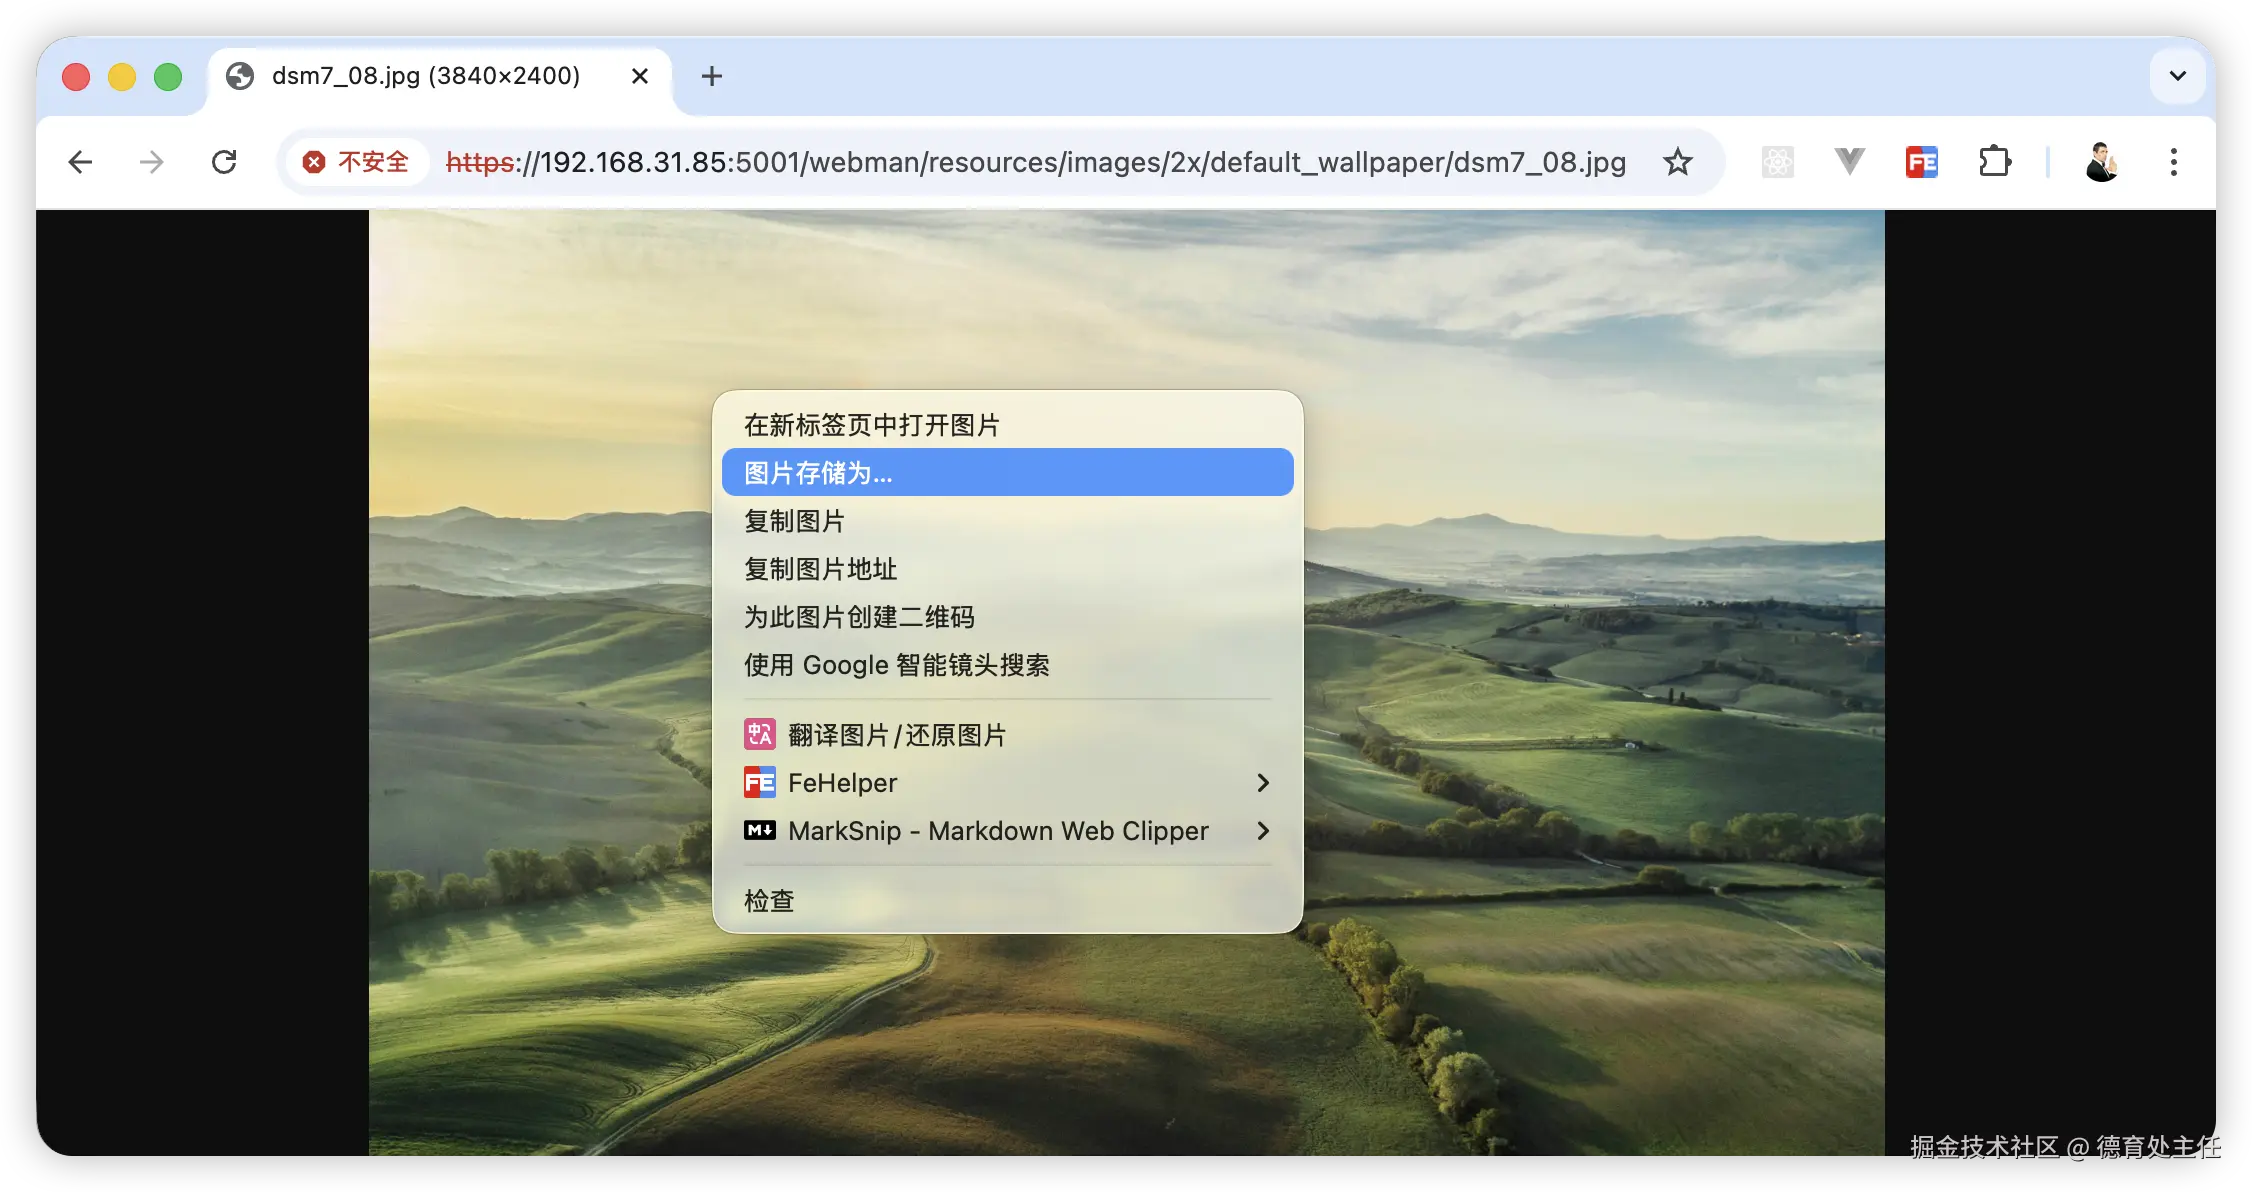Viewport: 2252px width, 1192px height.
Task: Open the tab search dropdown chevron
Action: 2177,76
